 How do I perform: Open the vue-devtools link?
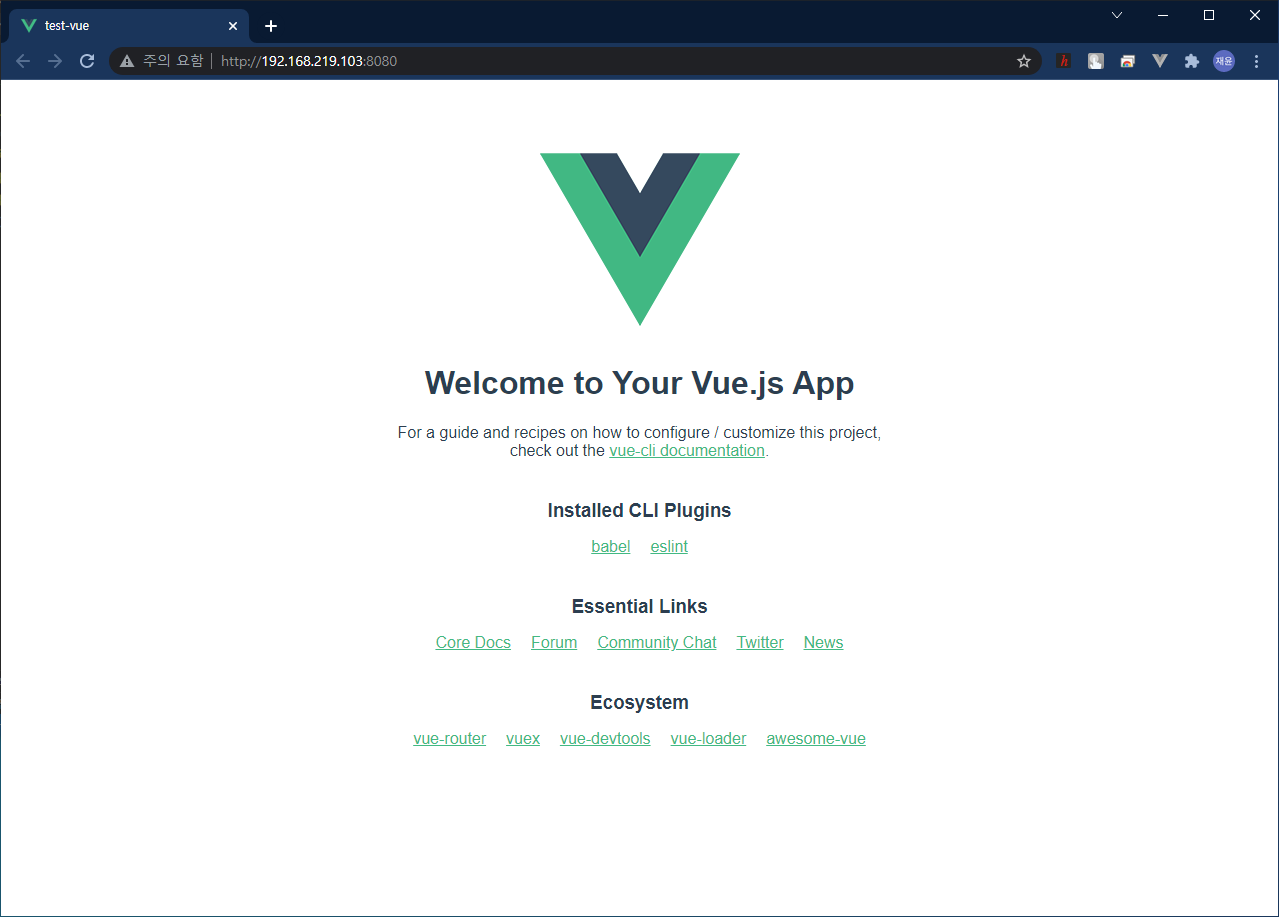pos(605,738)
